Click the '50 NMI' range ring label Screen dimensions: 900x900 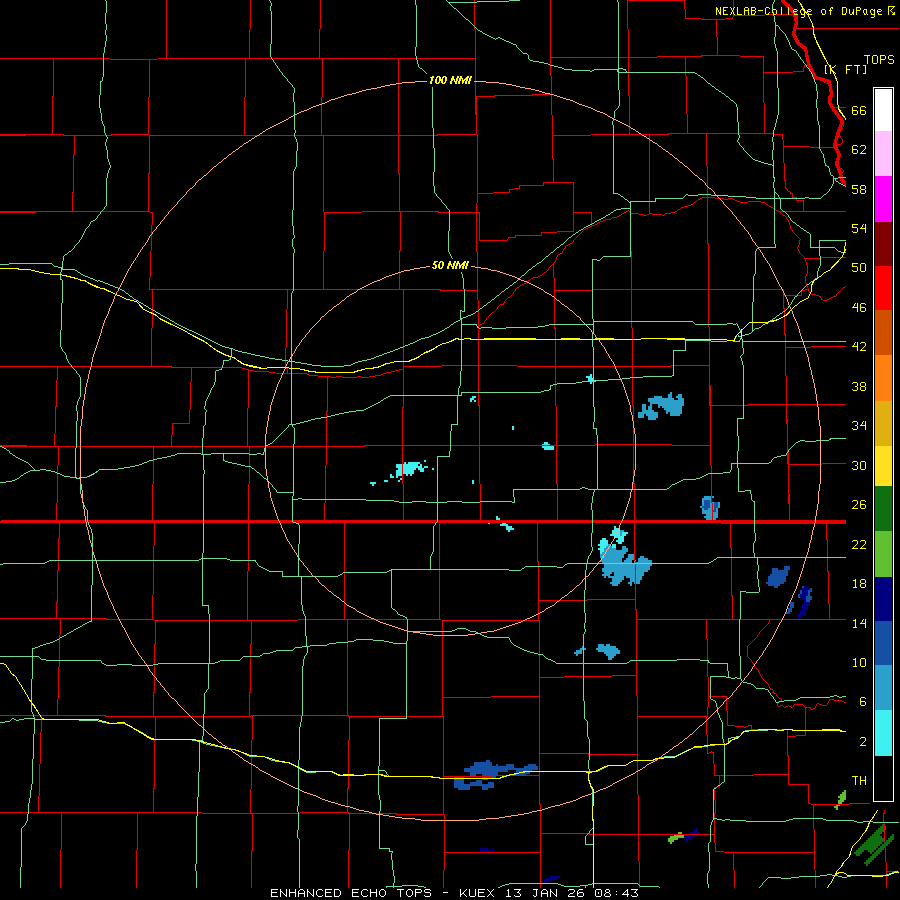pyautogui.click(x=450, y=265)
